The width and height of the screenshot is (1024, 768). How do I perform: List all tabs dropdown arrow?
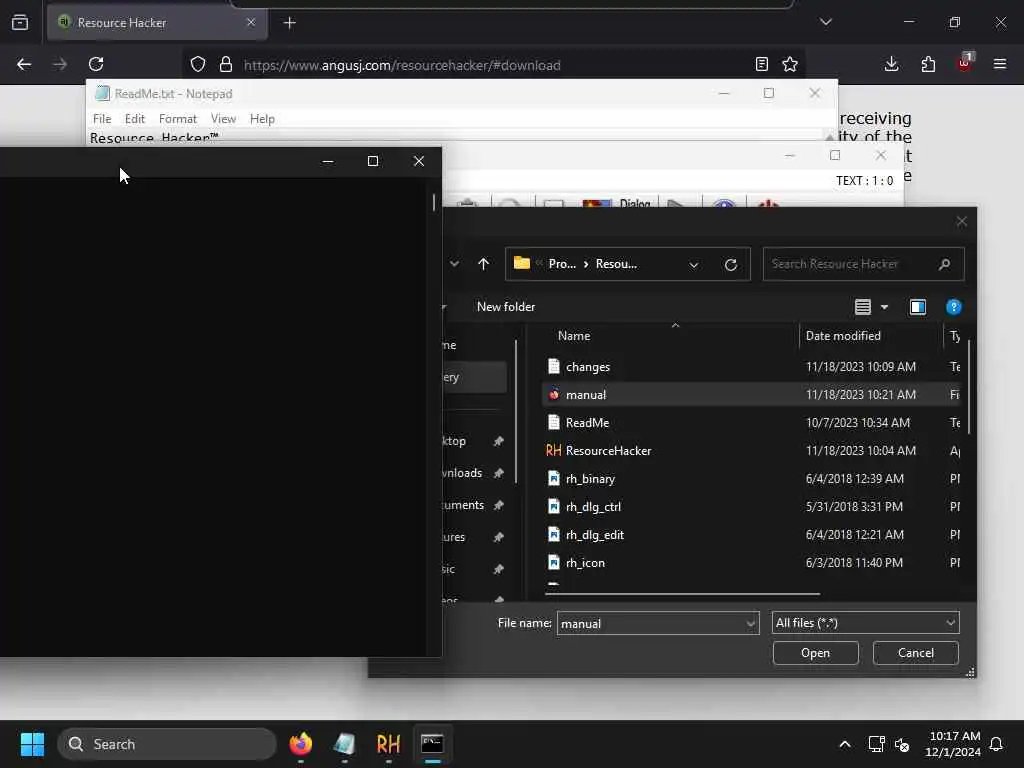[x=825, y=22]
